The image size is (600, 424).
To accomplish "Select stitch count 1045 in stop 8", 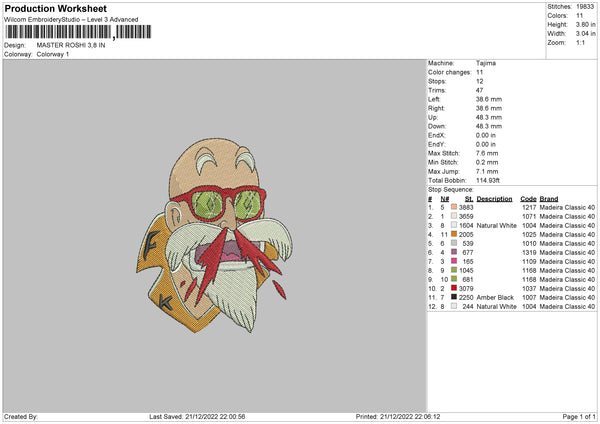I will click(466, 271).
